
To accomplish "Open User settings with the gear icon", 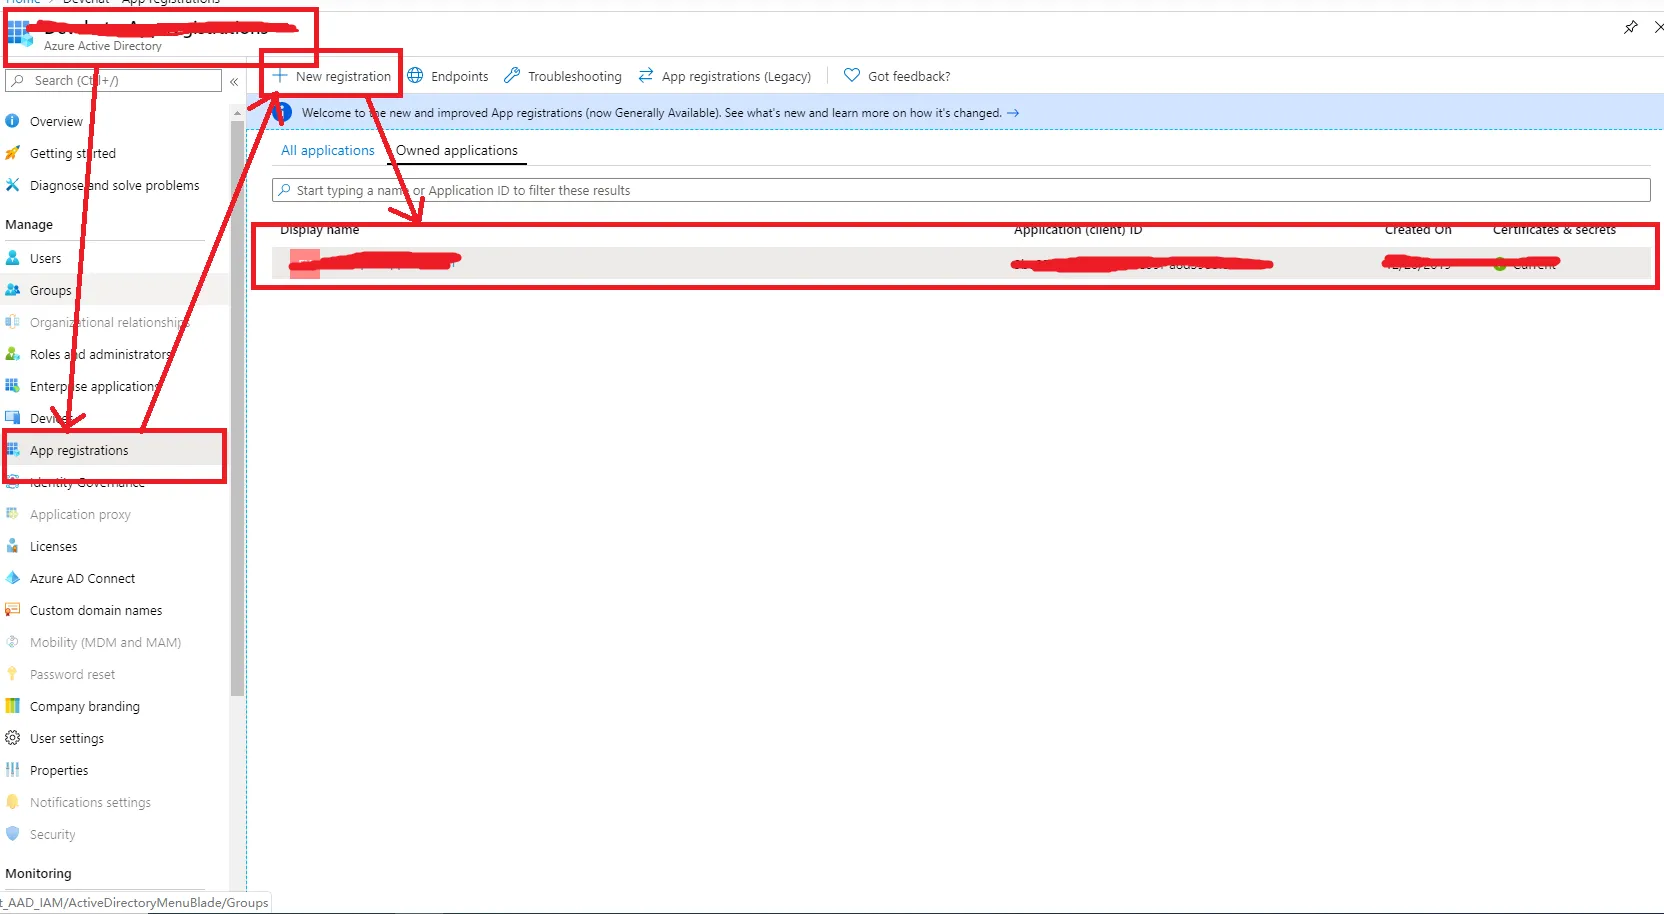I will (x=12, y=738).
